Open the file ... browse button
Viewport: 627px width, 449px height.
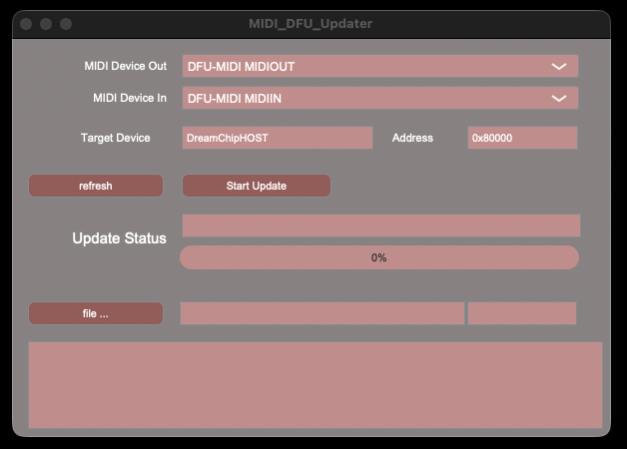95,314
